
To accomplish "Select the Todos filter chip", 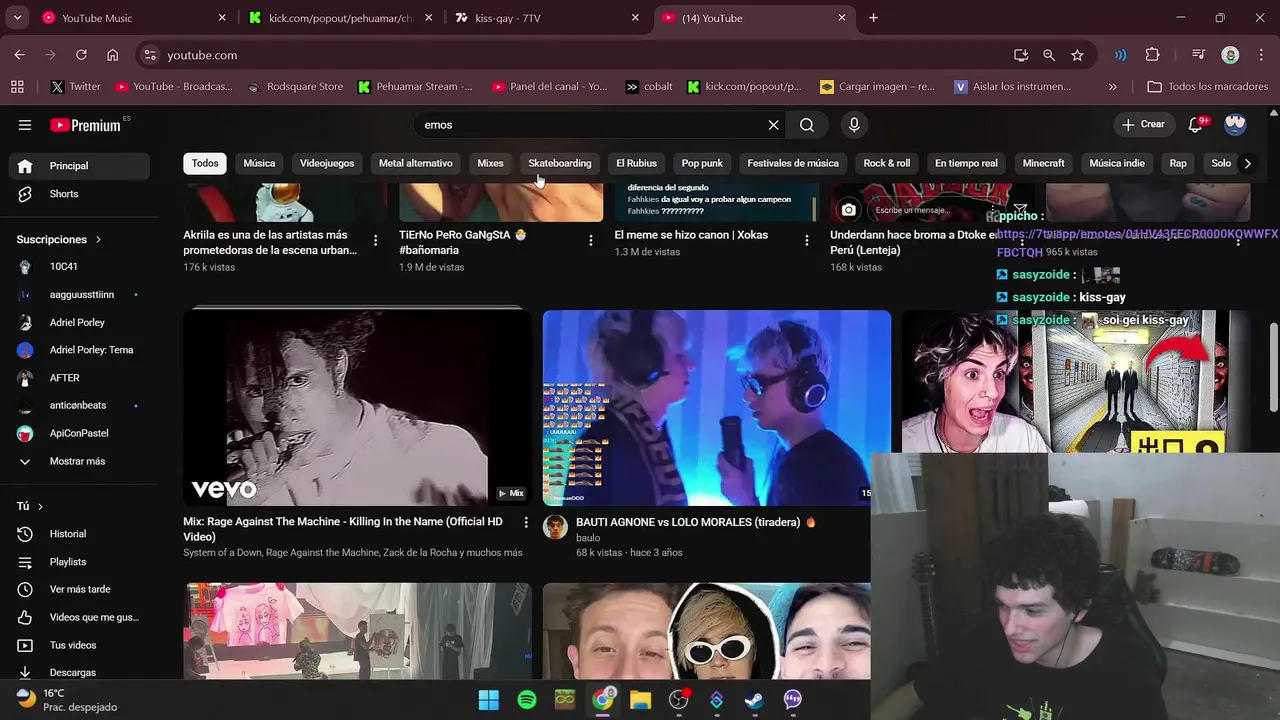I will coord(205,163).
